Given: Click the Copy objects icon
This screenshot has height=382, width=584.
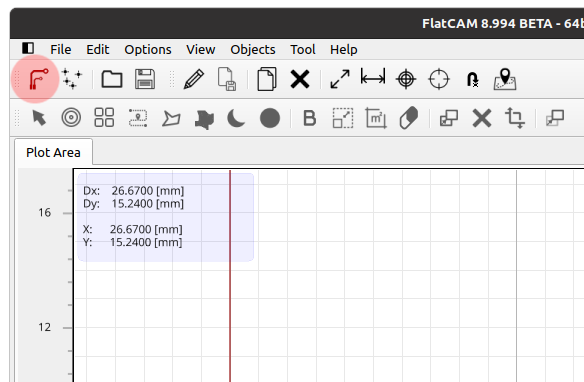Looking at the screenshot, I should (267, 79).
